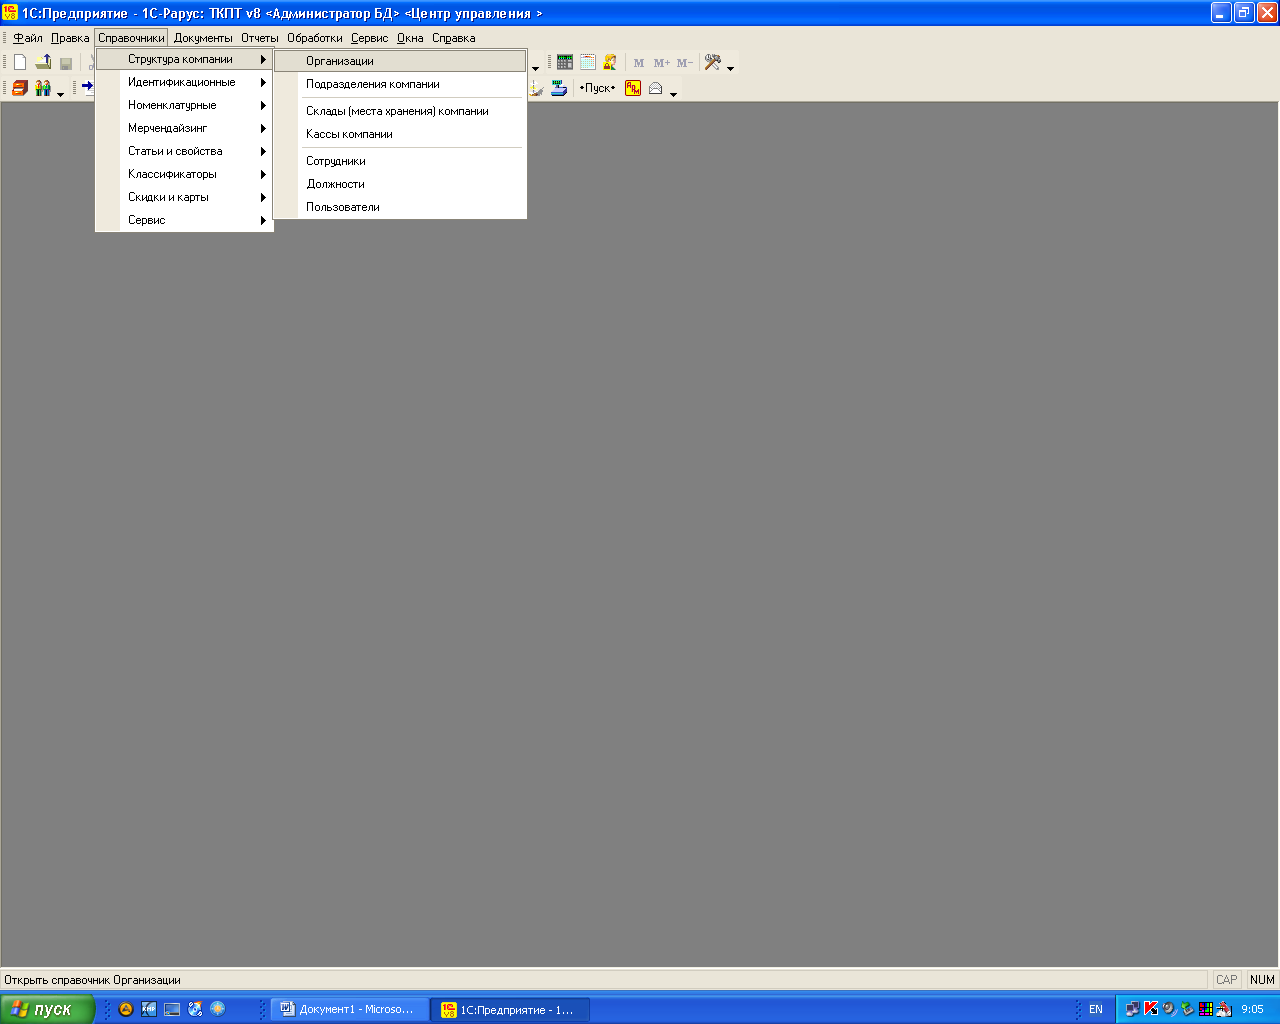
Task: Click the greyed-out Save diskette icon
Action: (66, 63)
